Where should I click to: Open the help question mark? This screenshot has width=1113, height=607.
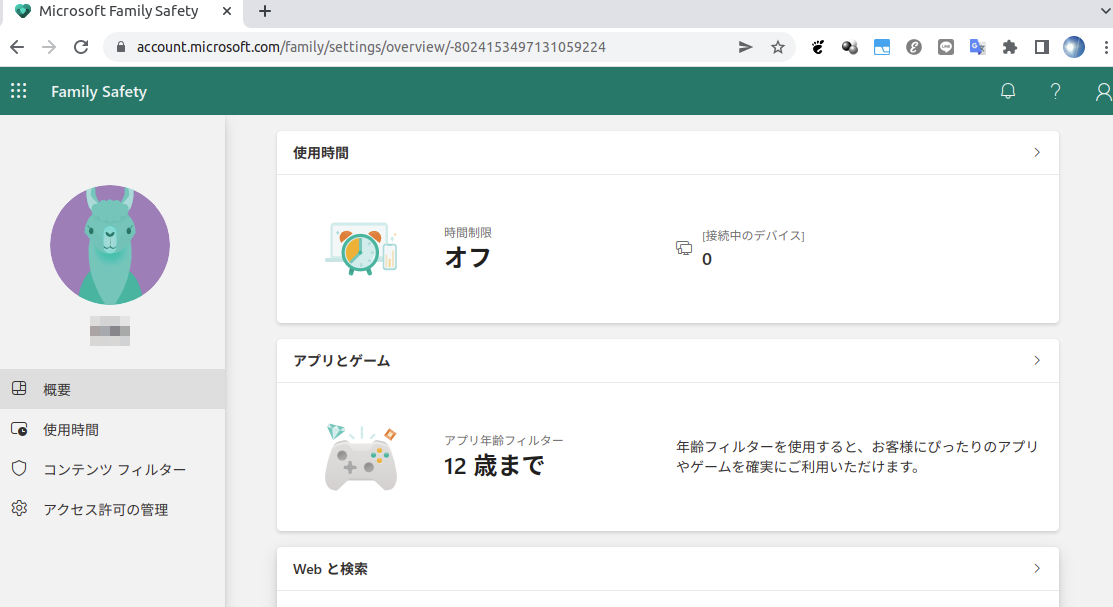pos(1056,91)
